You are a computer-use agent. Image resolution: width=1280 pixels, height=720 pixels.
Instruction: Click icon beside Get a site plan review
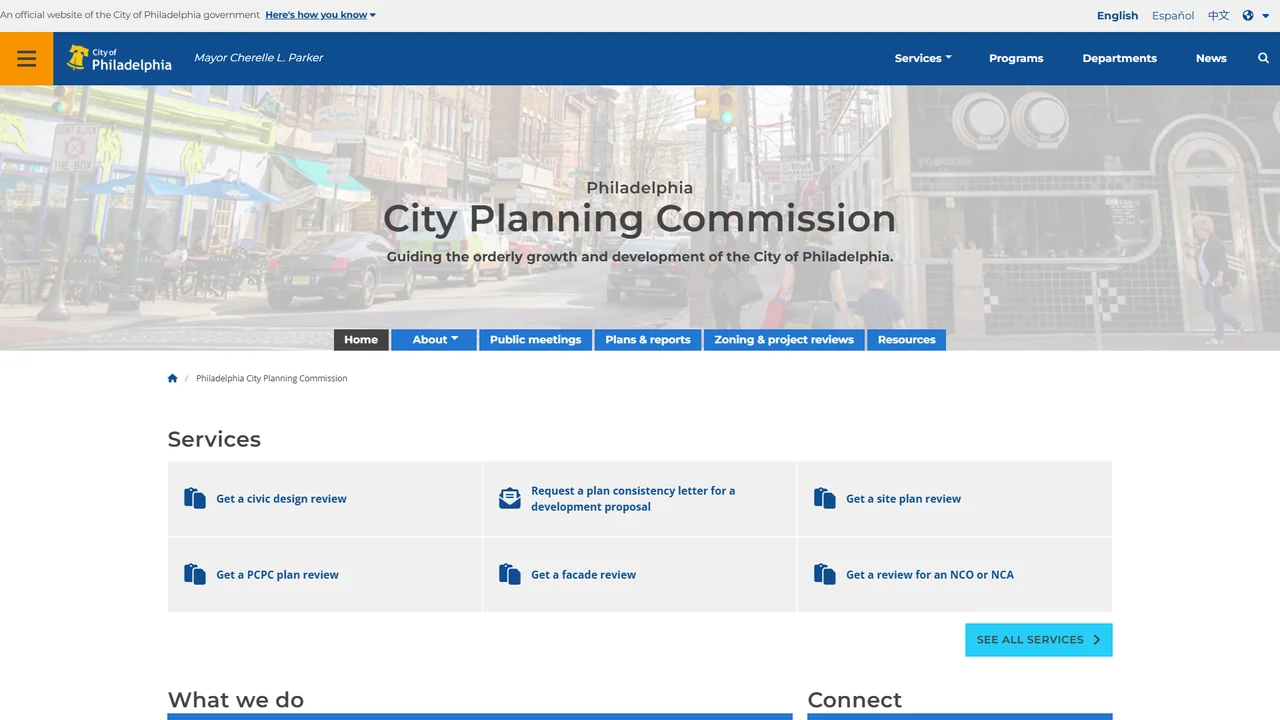pyautogui.click(x=825, y=498)
